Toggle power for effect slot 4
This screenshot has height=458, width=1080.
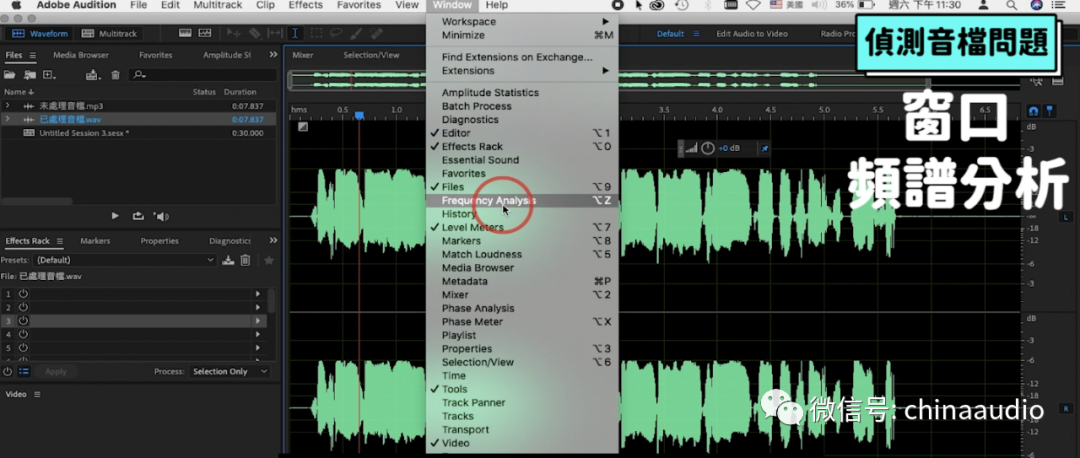click(x=23, y=334)
